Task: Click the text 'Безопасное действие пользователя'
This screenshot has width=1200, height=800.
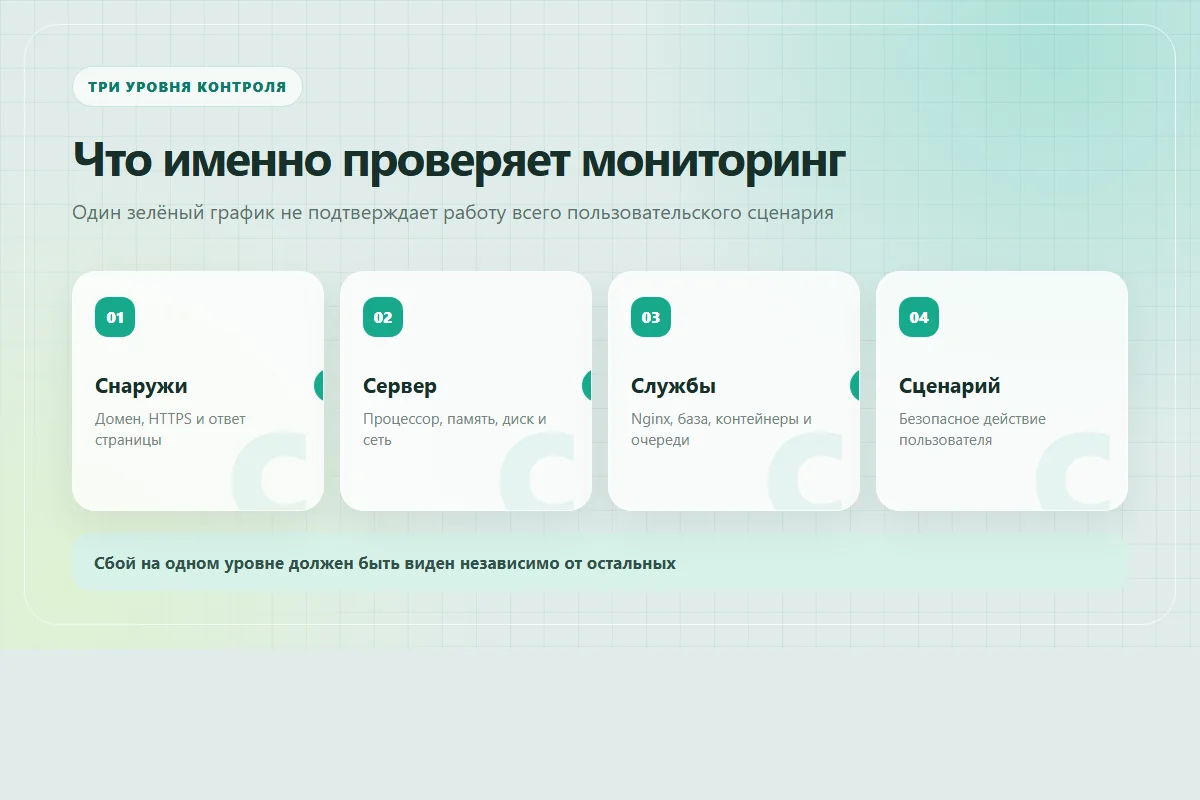Action: (972, 429)
